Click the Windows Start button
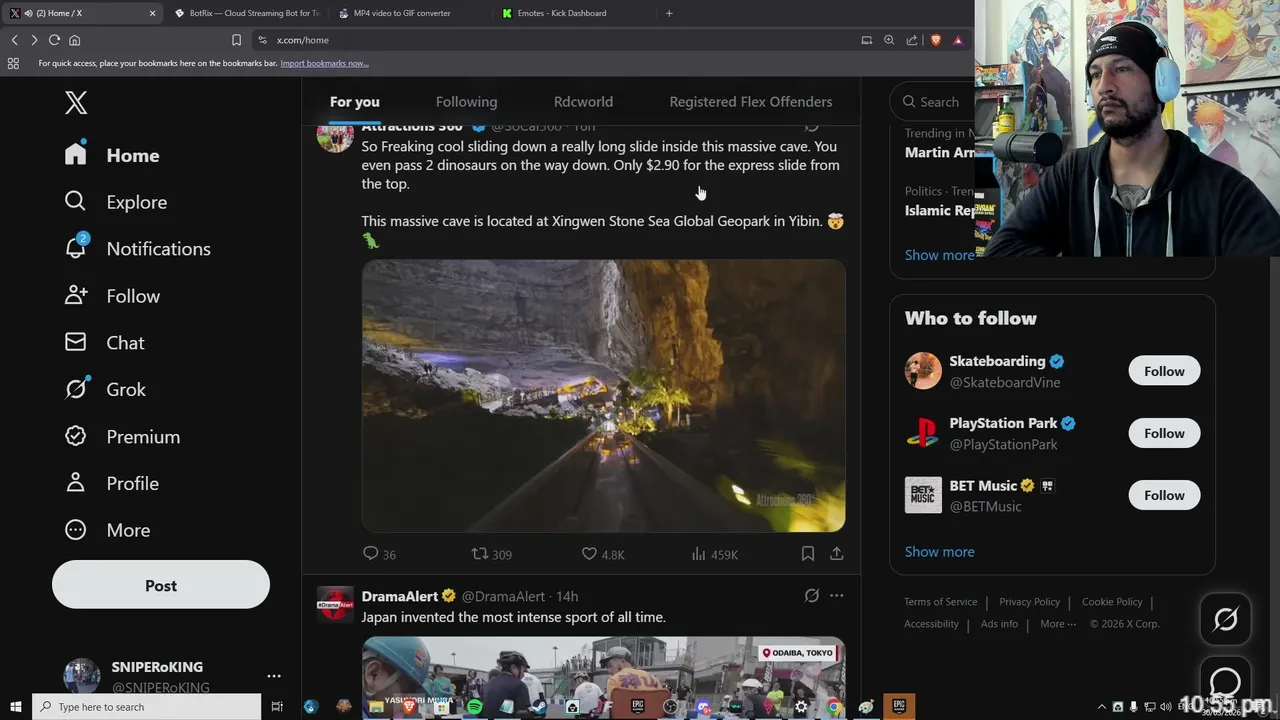Viewport: 1280px width, 720px height. coord(15,707)
